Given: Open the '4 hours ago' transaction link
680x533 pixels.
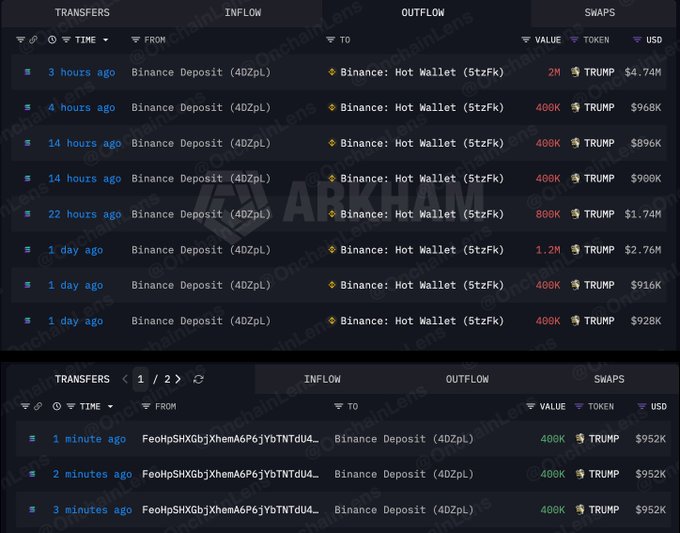Looking at the screenshot, I should click(x=82, y=108).
